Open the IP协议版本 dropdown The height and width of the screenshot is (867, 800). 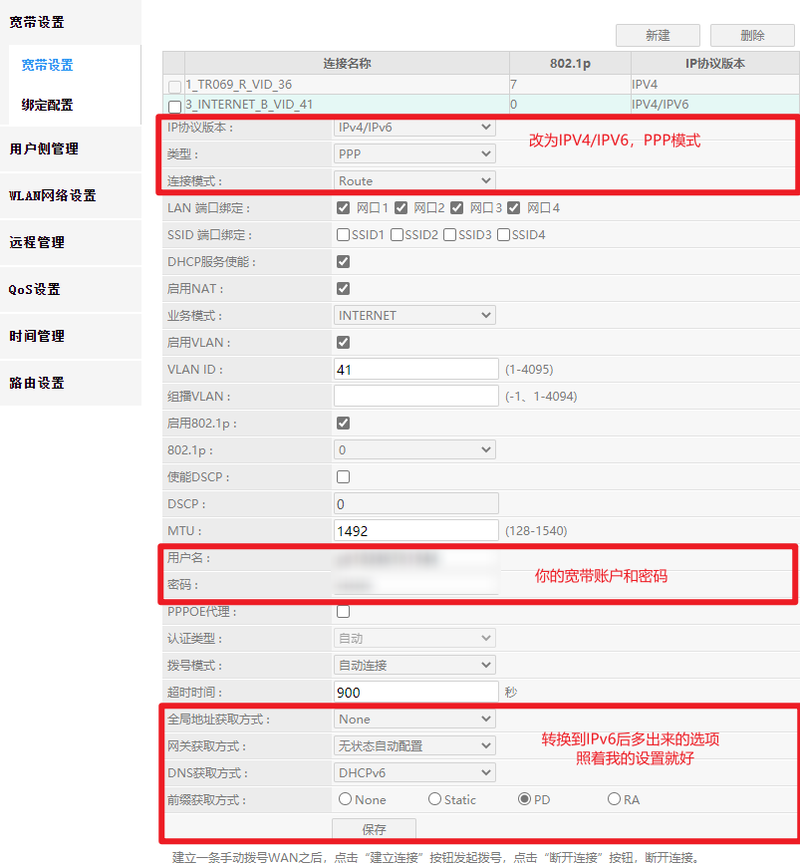[x=414, y=127]
